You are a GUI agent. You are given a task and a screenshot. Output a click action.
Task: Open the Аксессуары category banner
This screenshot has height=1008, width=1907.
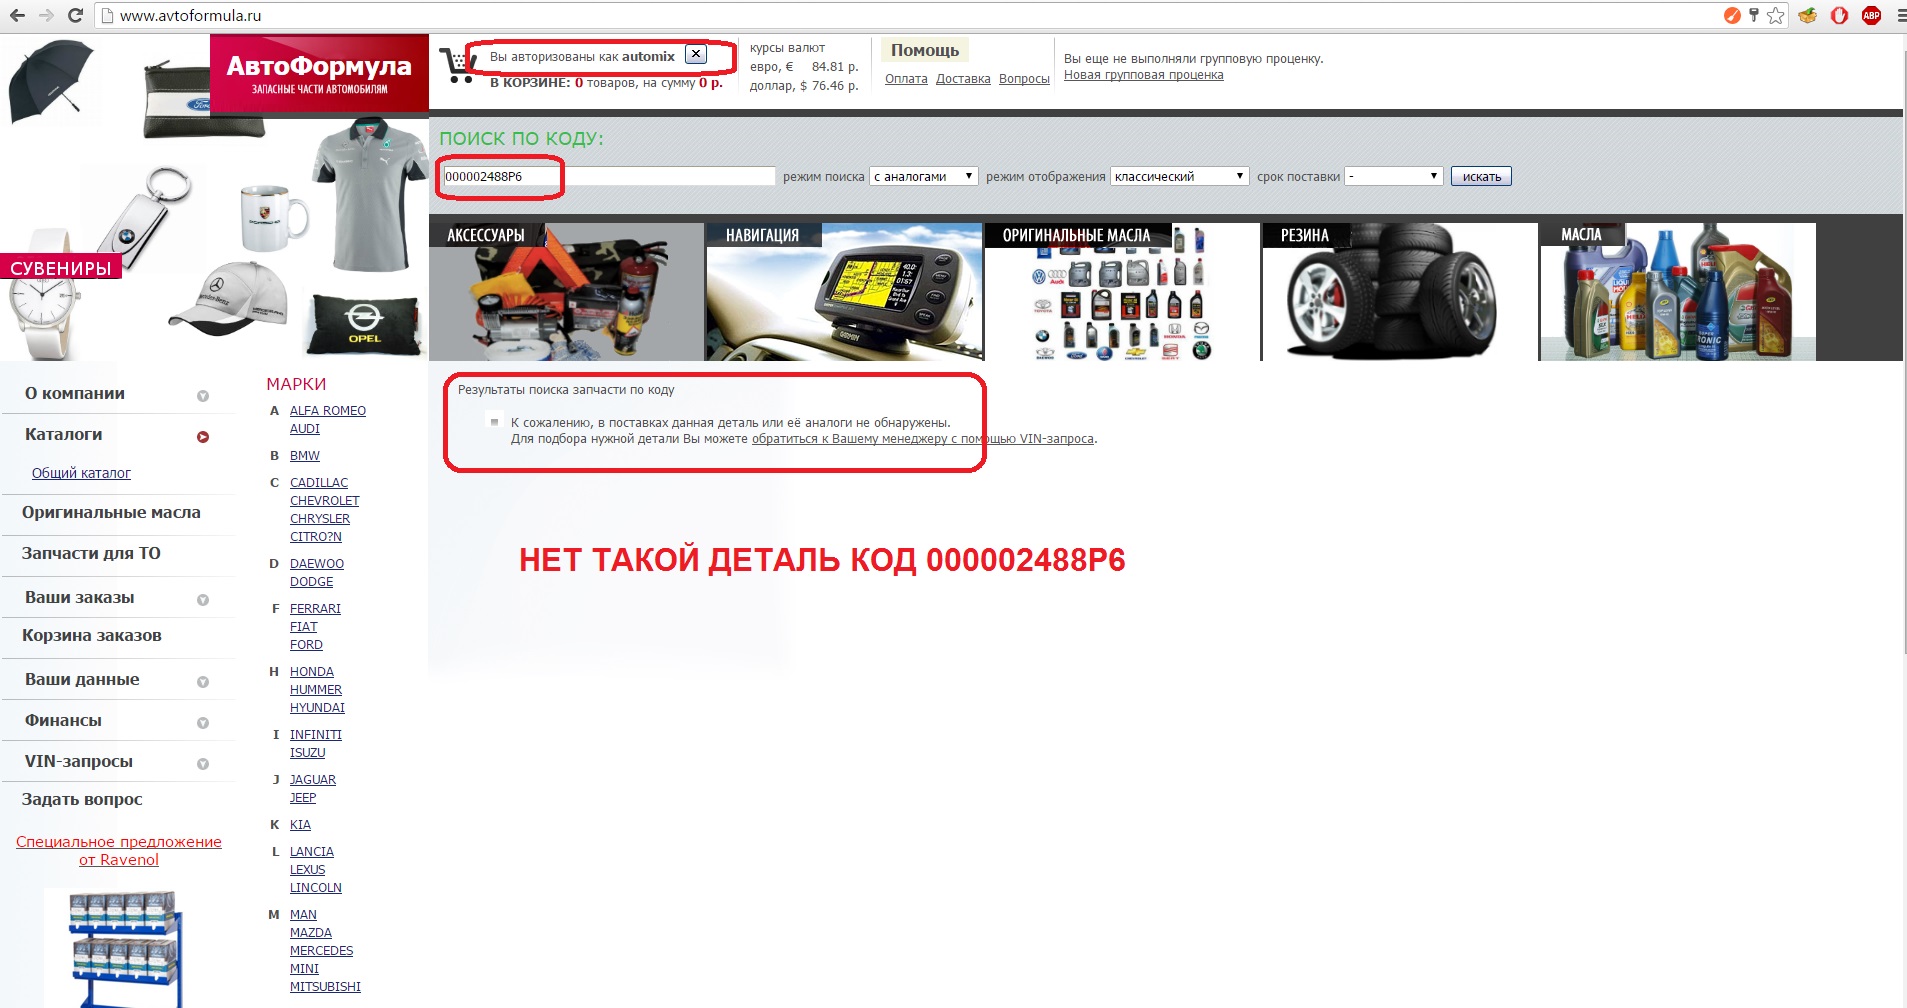pyautogui.click(x=567, y=291)
